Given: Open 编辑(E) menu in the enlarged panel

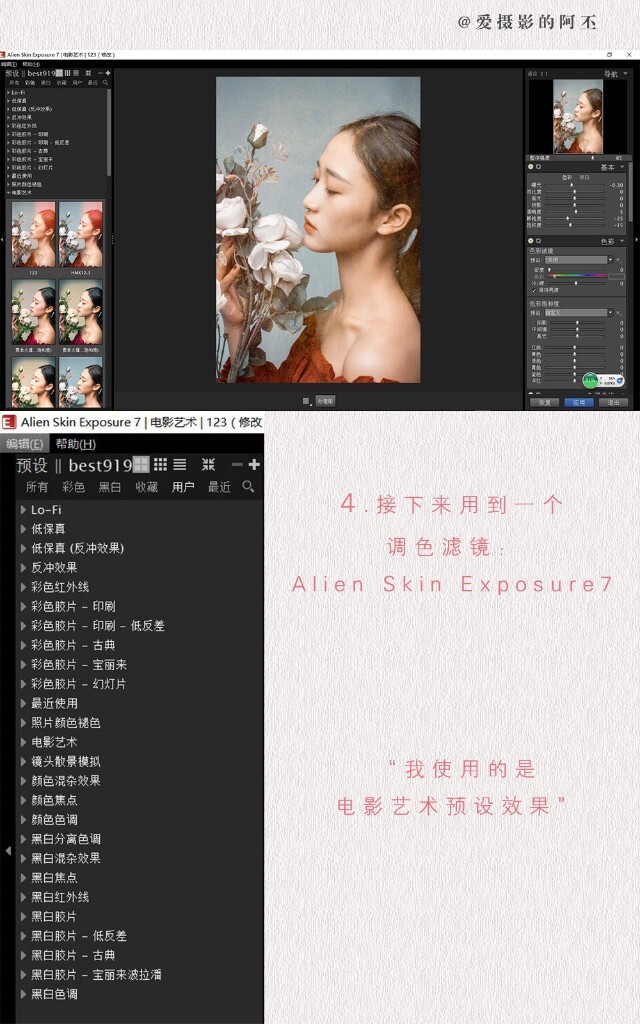Looking at the screenshot, I should point(25,444).
